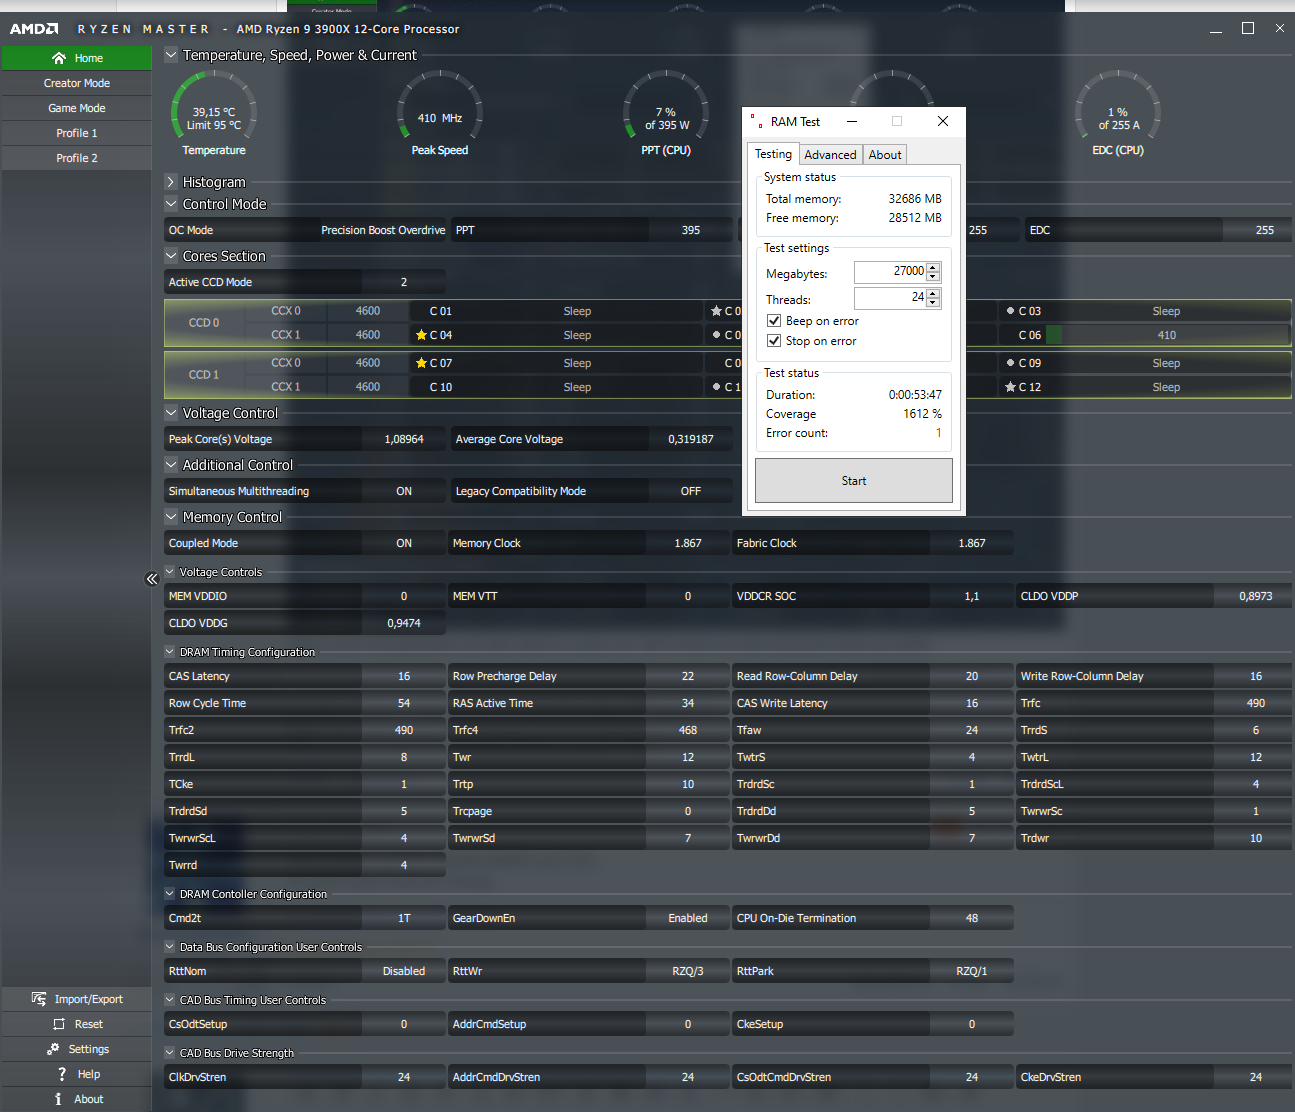
Task: Collapse the Control Mode section
Action: [x=171, y=204]
